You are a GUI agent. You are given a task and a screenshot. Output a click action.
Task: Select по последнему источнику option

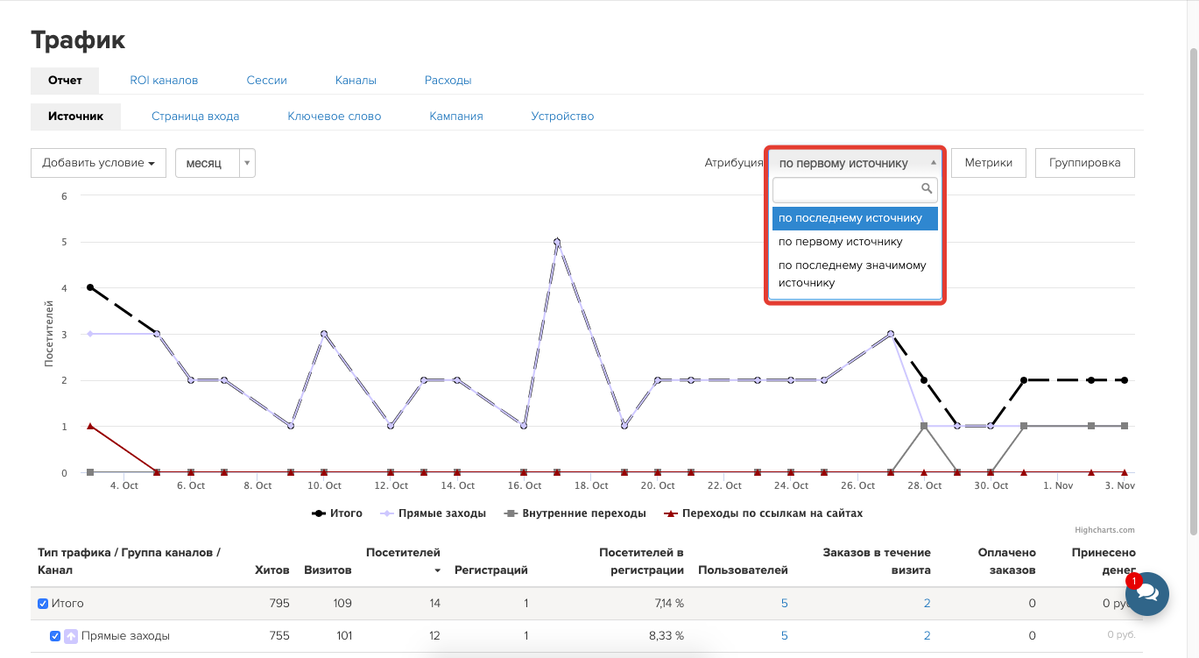click(855, 218)
